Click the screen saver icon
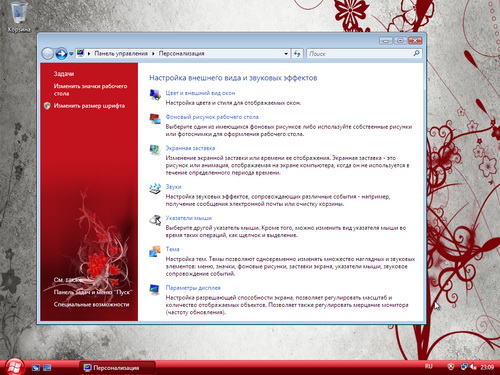The image size is (500, 375). click(x=155, y=150)
